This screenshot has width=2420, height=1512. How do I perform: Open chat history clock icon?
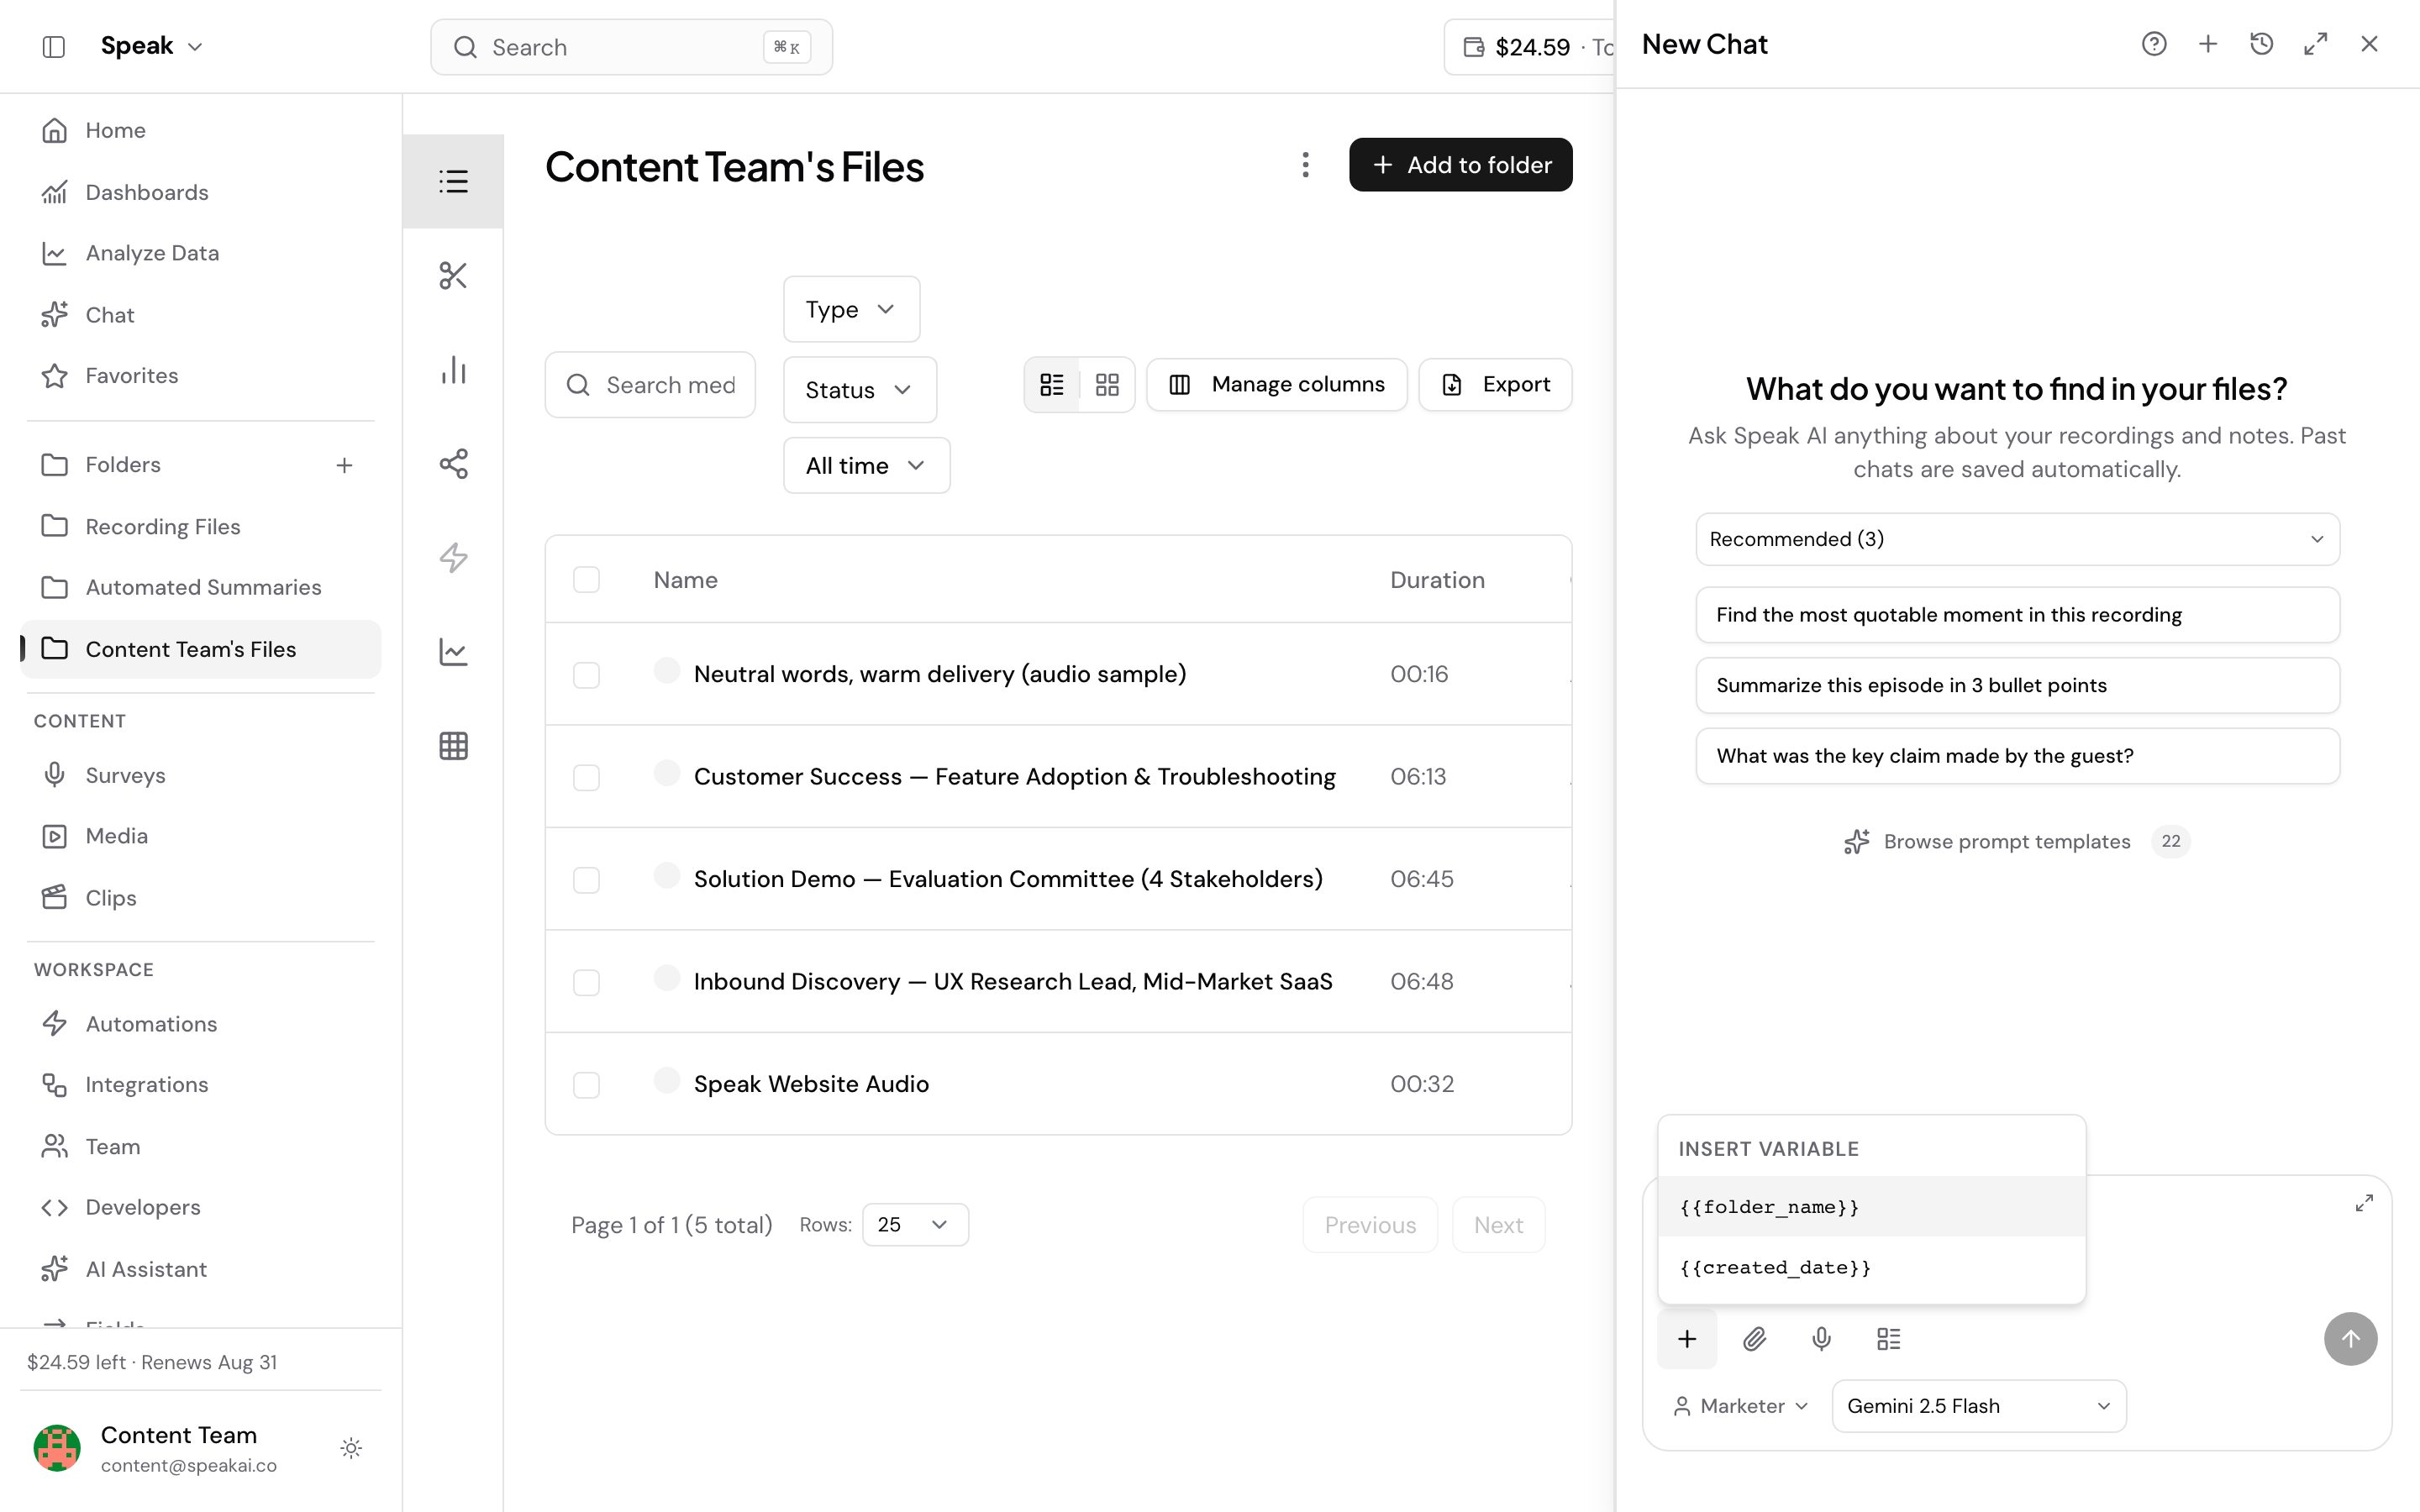tap(2262, 44)
